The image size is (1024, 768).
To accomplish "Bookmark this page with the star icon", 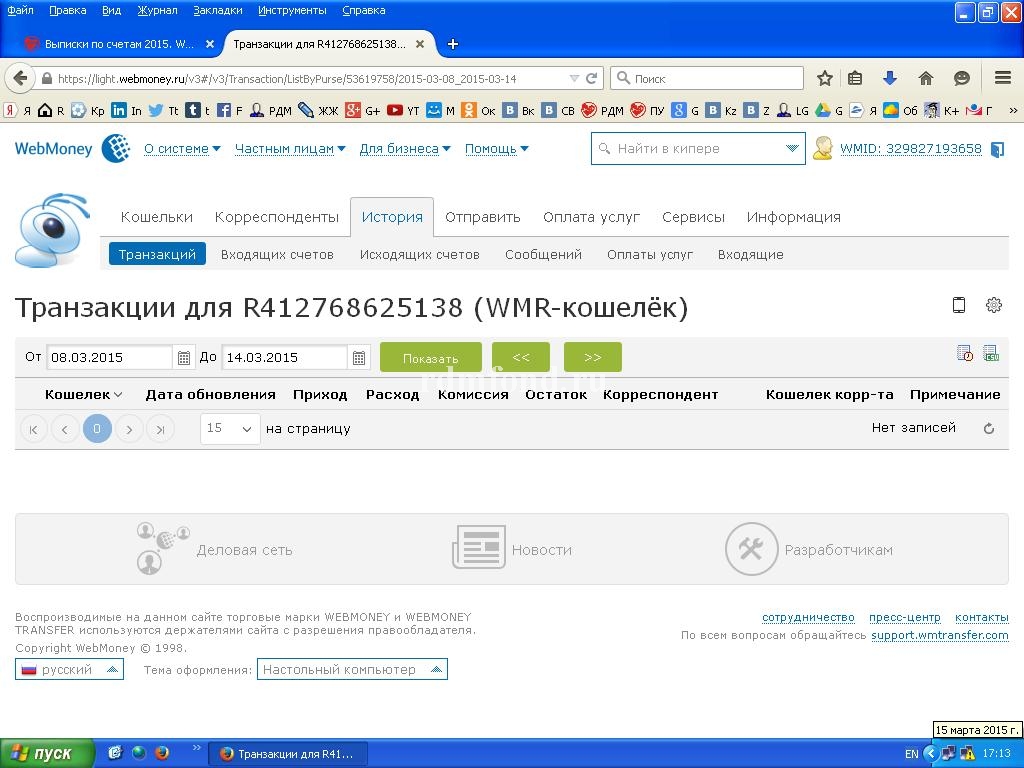I will pos(825,78).
